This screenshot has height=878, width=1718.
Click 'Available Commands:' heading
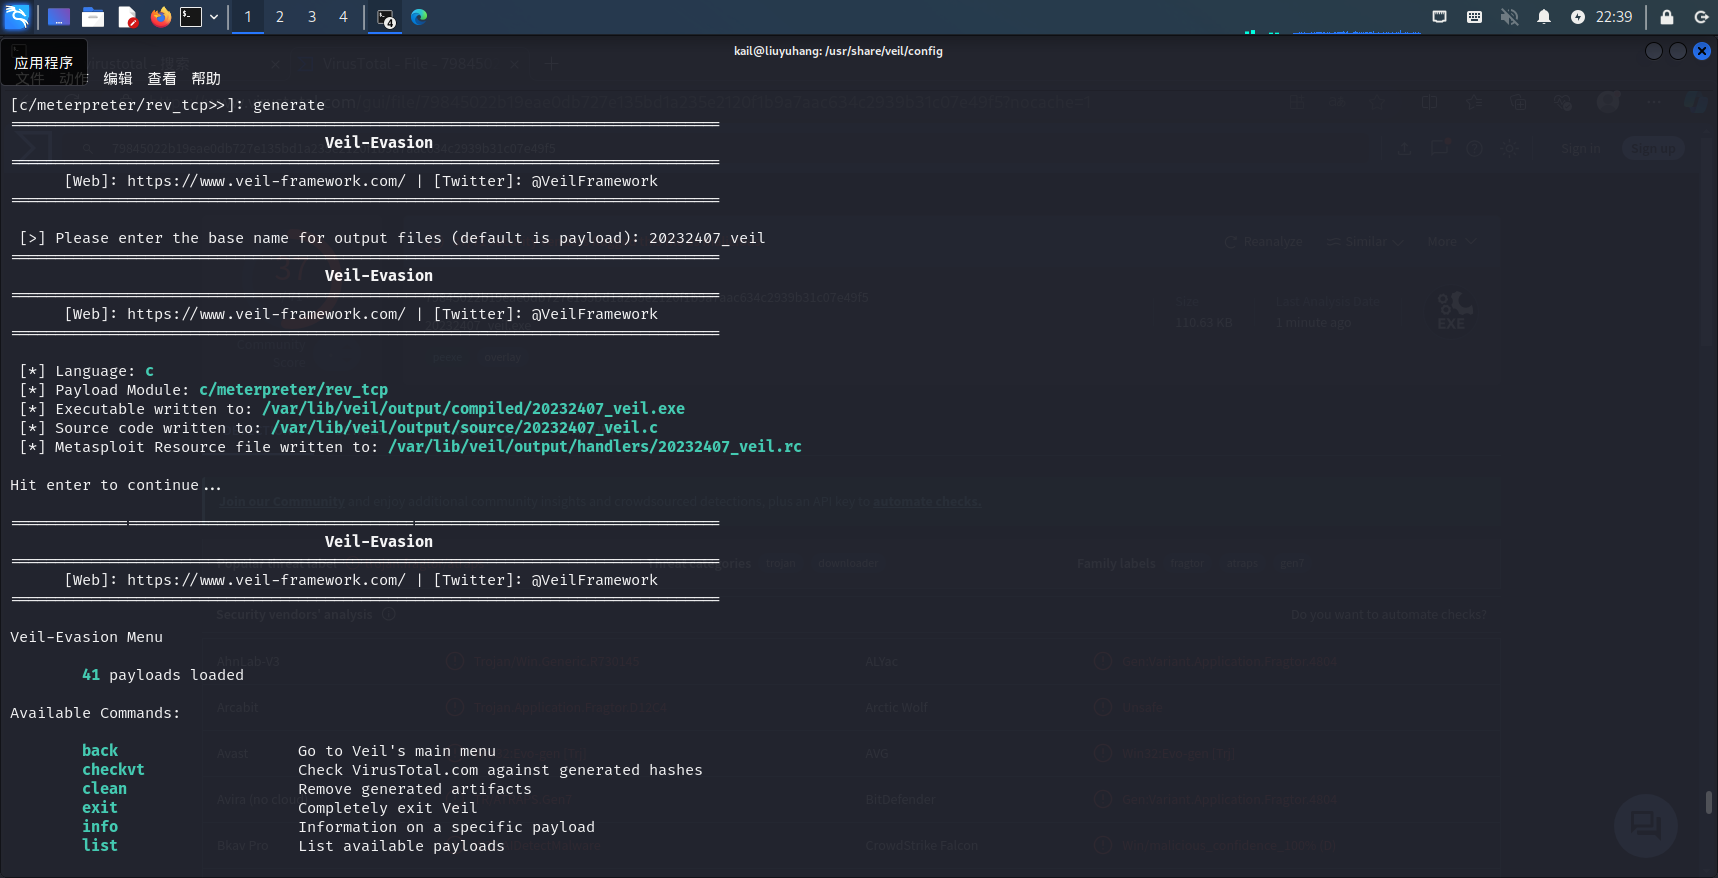[x=95, y=713]
